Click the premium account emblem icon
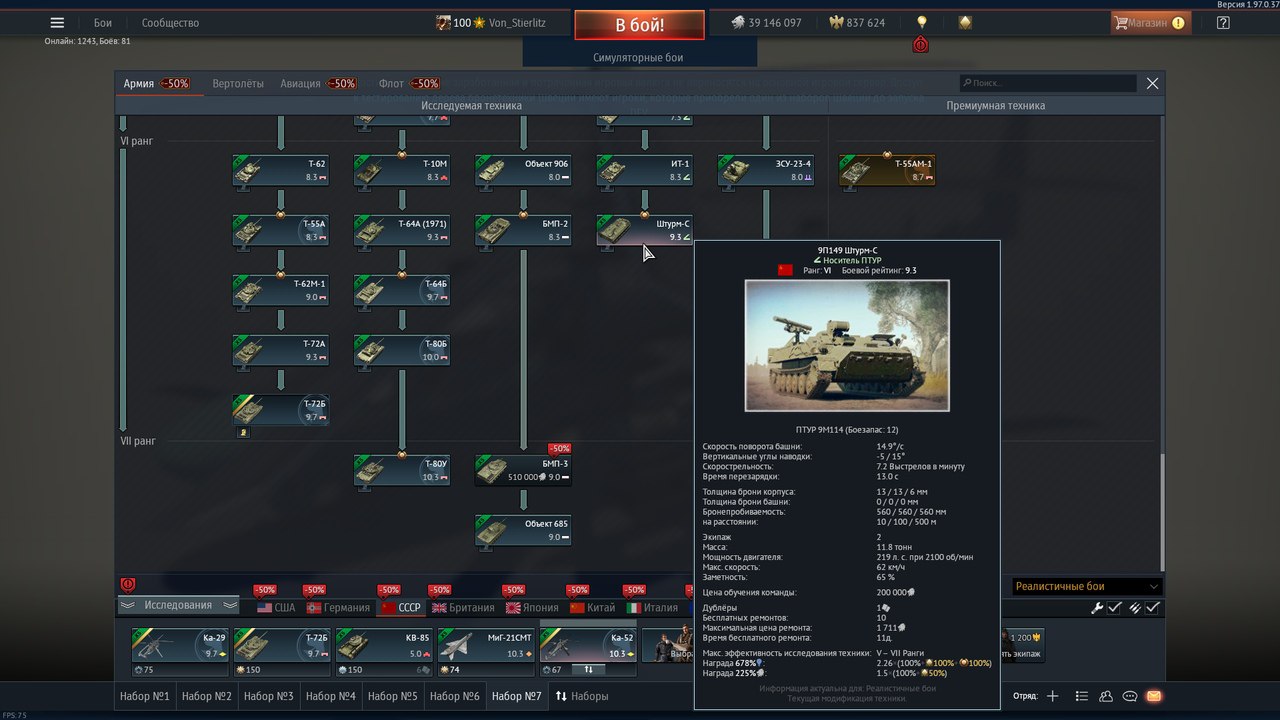 coord(965,22)
